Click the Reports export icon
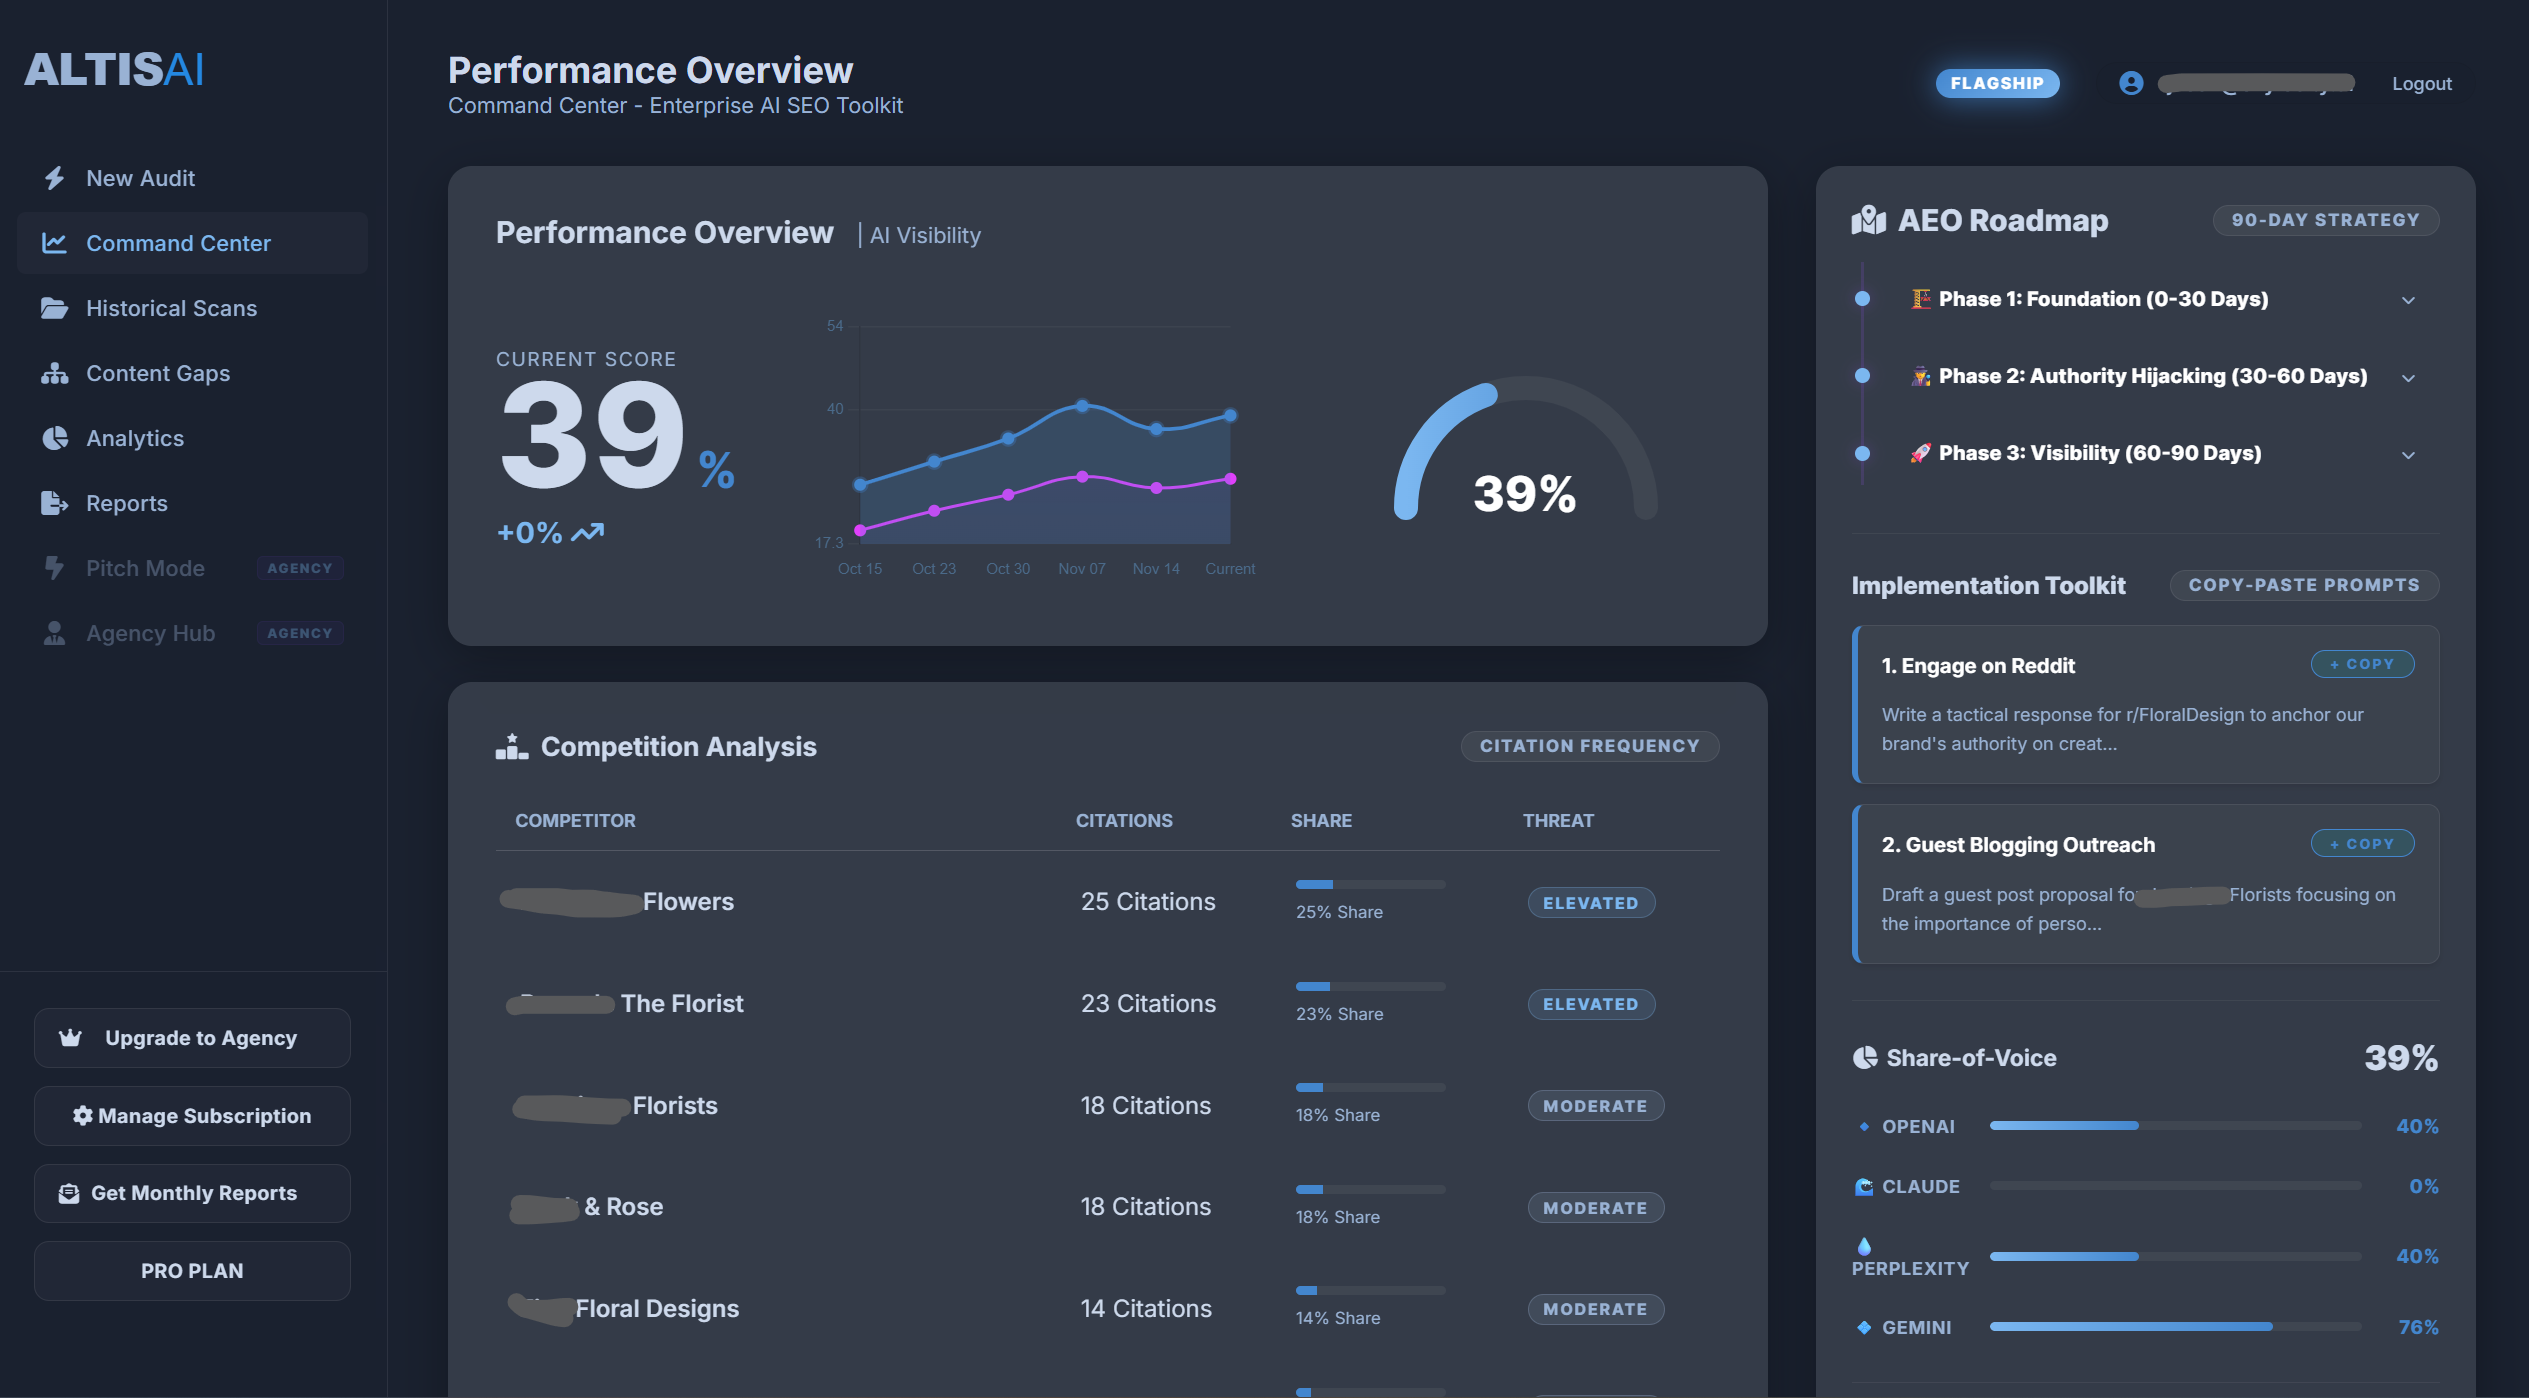The width and height of the screenshot is (2529, 1398). point(54,503)
